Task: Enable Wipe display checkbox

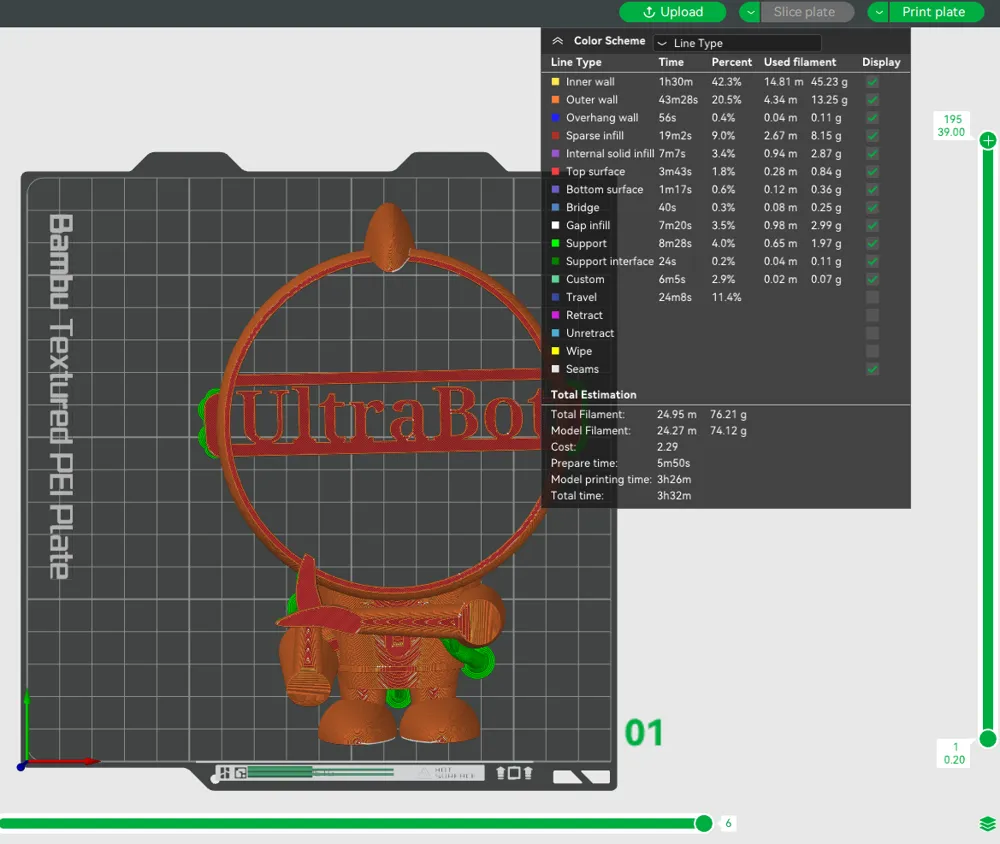Action: tap(872, 351)
